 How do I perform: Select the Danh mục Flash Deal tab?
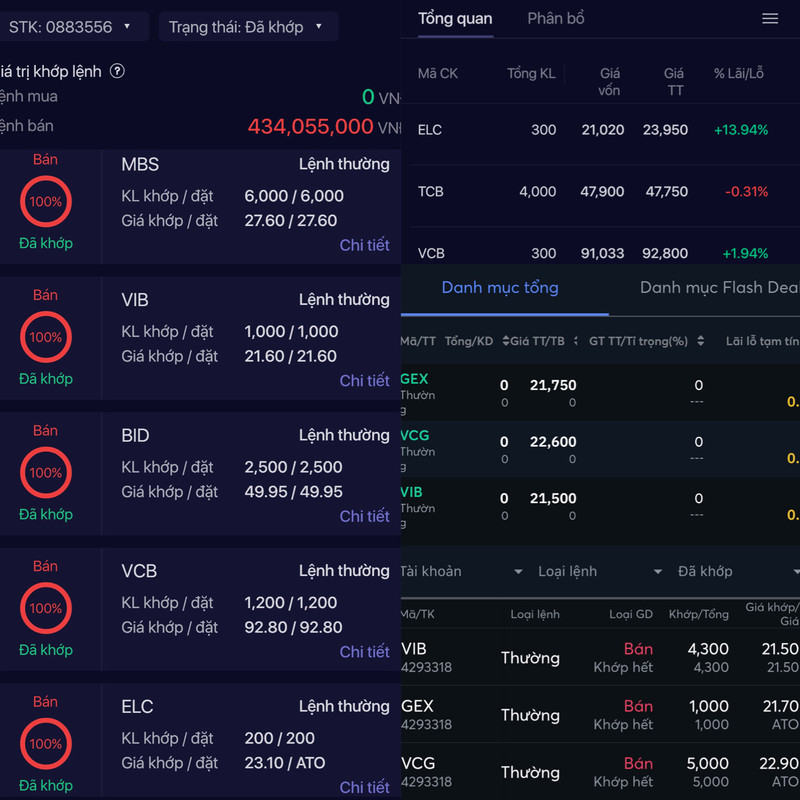pyautogui.click(x=719, y=288)
